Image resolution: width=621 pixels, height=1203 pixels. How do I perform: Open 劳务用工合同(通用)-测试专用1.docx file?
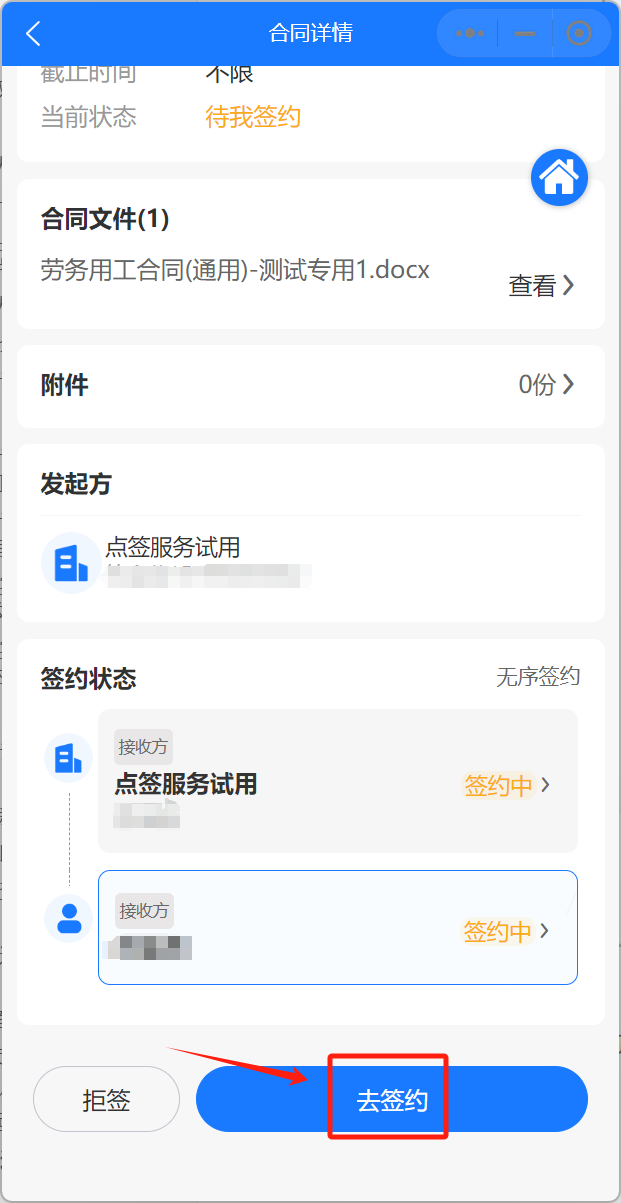[235, 270]
